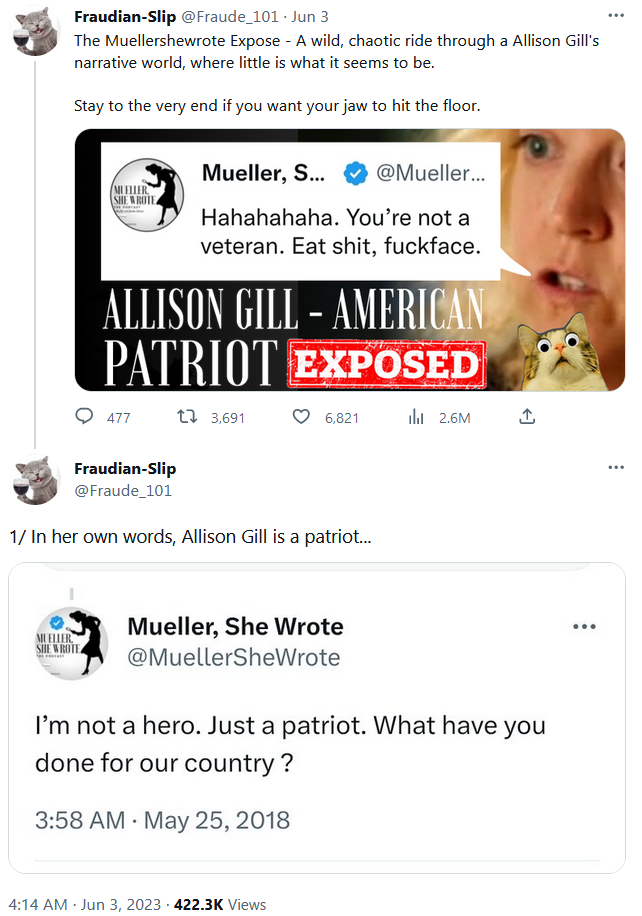
Task: Retweet the Muellershewrote Expose post
Action: click(185, 417)
